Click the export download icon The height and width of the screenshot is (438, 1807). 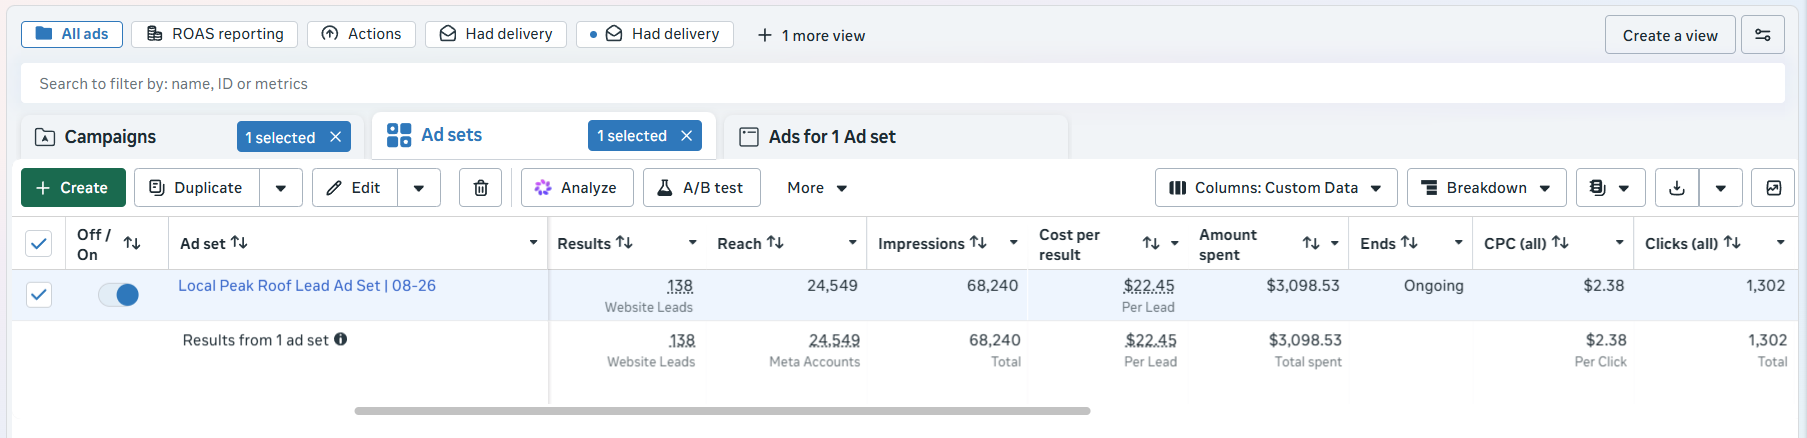tap(1677, 188)
